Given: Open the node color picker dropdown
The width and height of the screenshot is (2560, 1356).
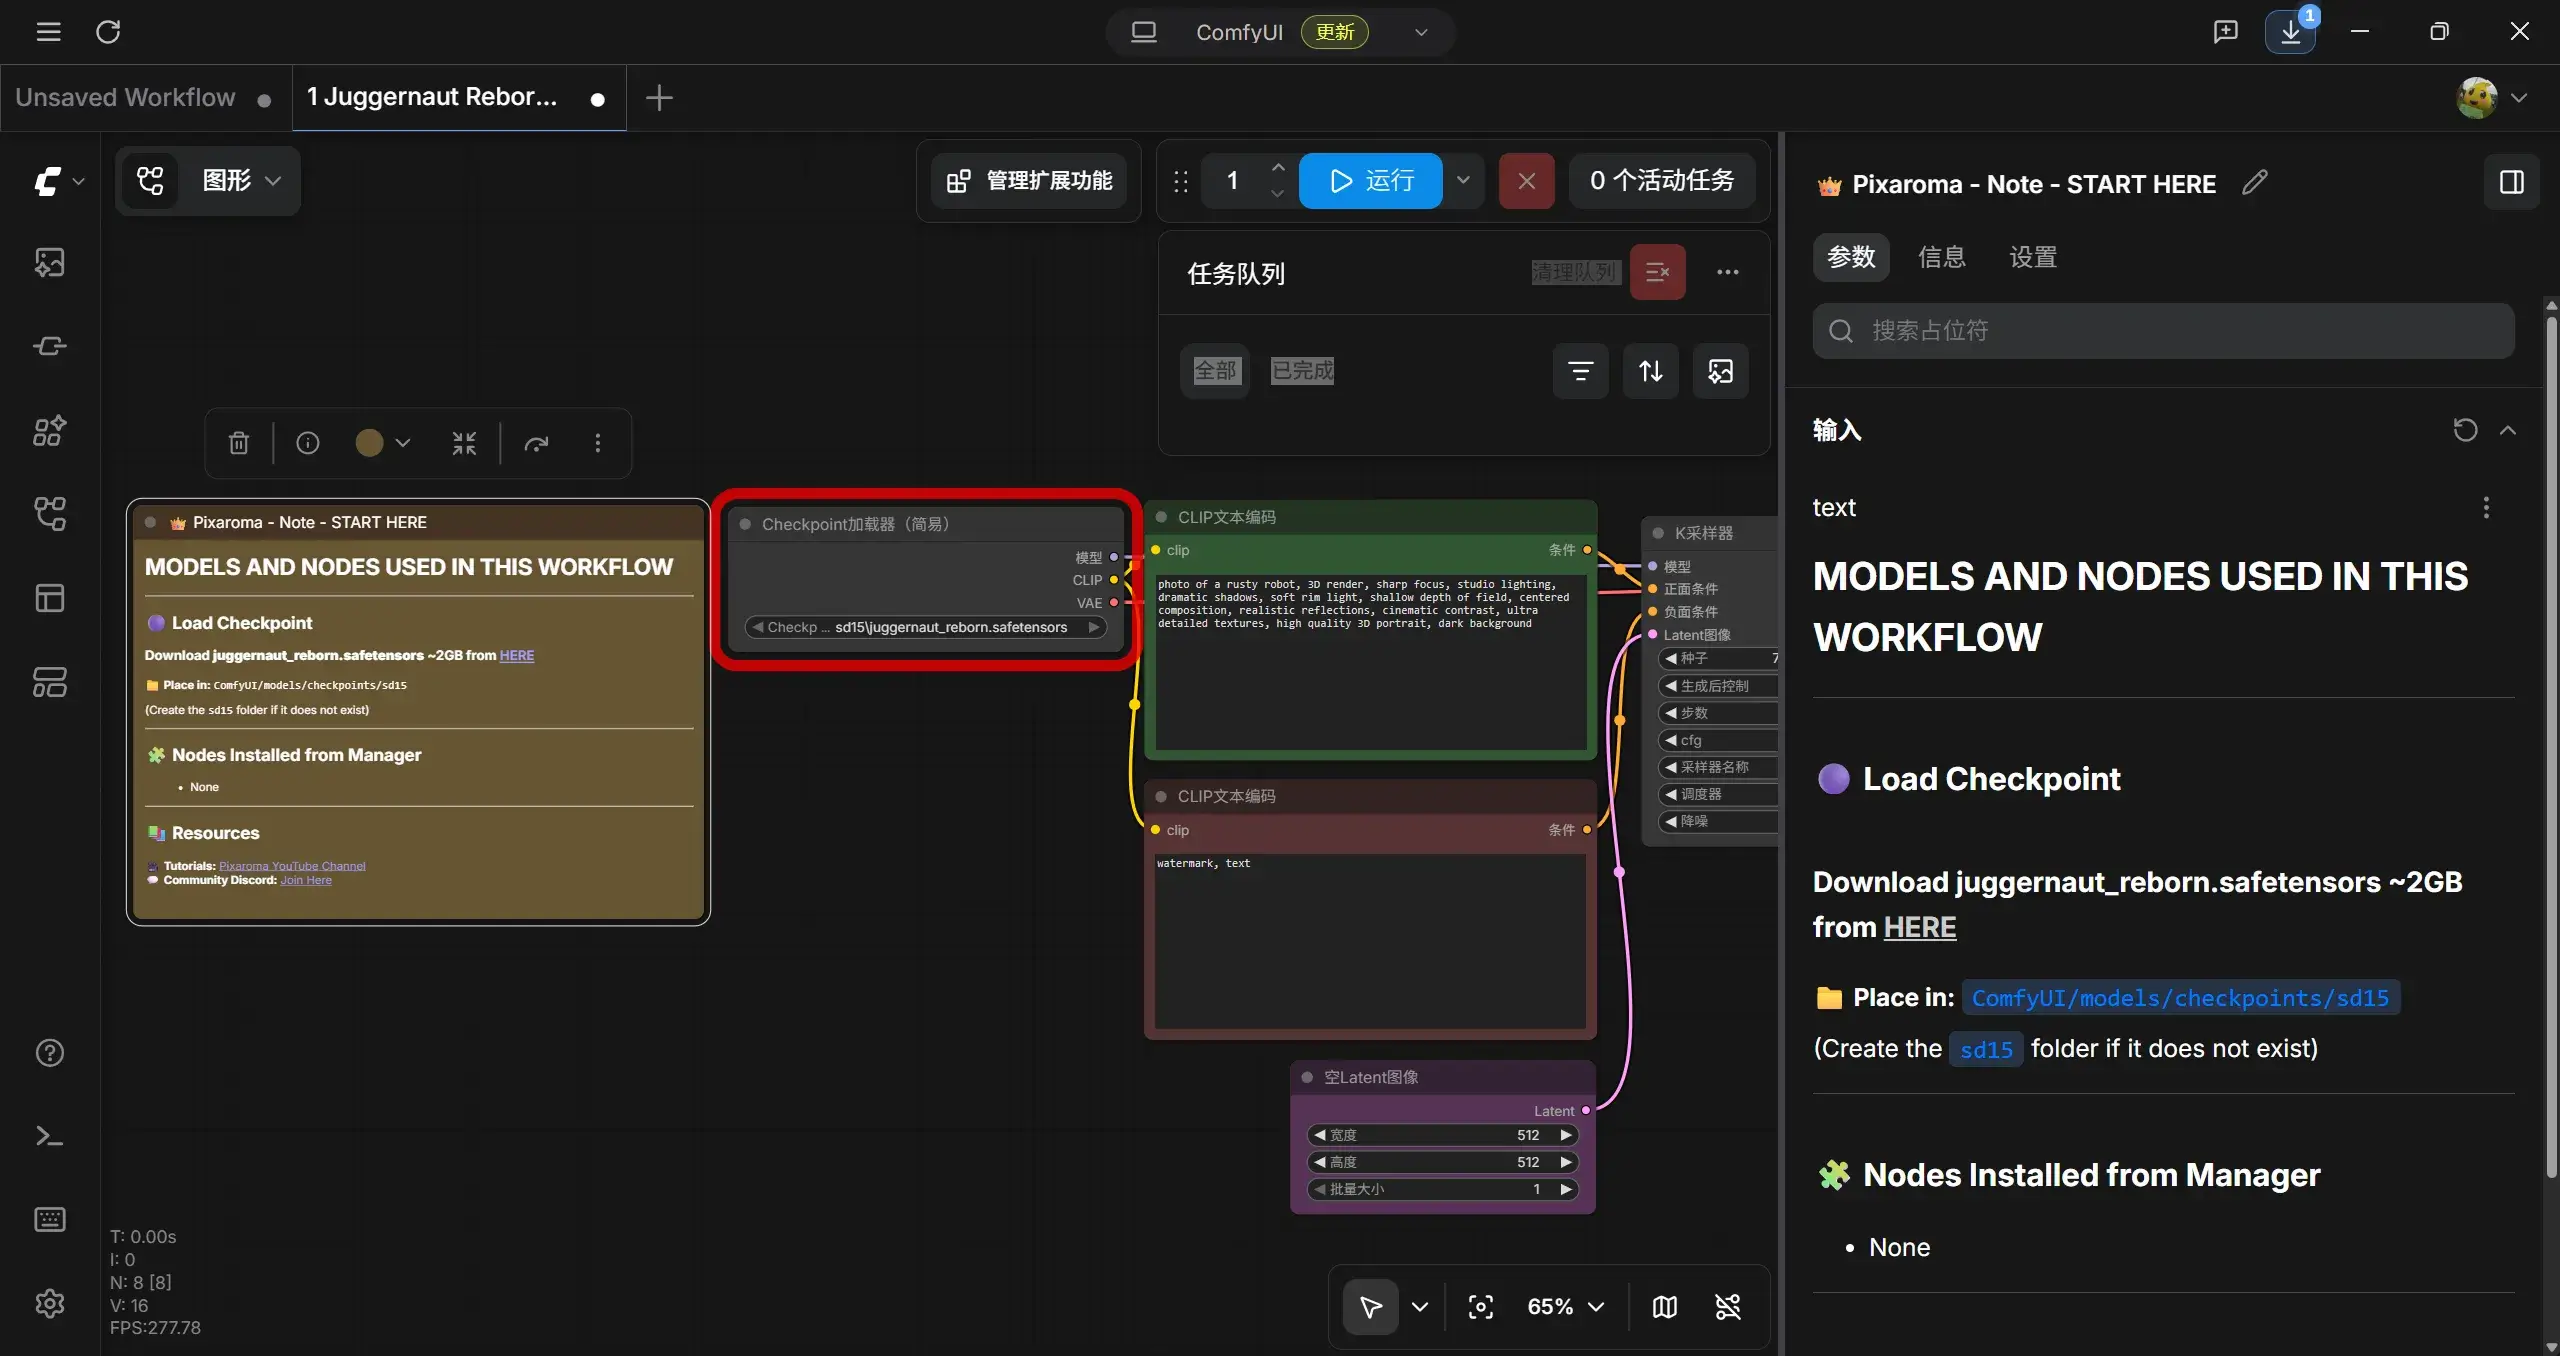Looking at the screenshot, I should pos(403,443).
